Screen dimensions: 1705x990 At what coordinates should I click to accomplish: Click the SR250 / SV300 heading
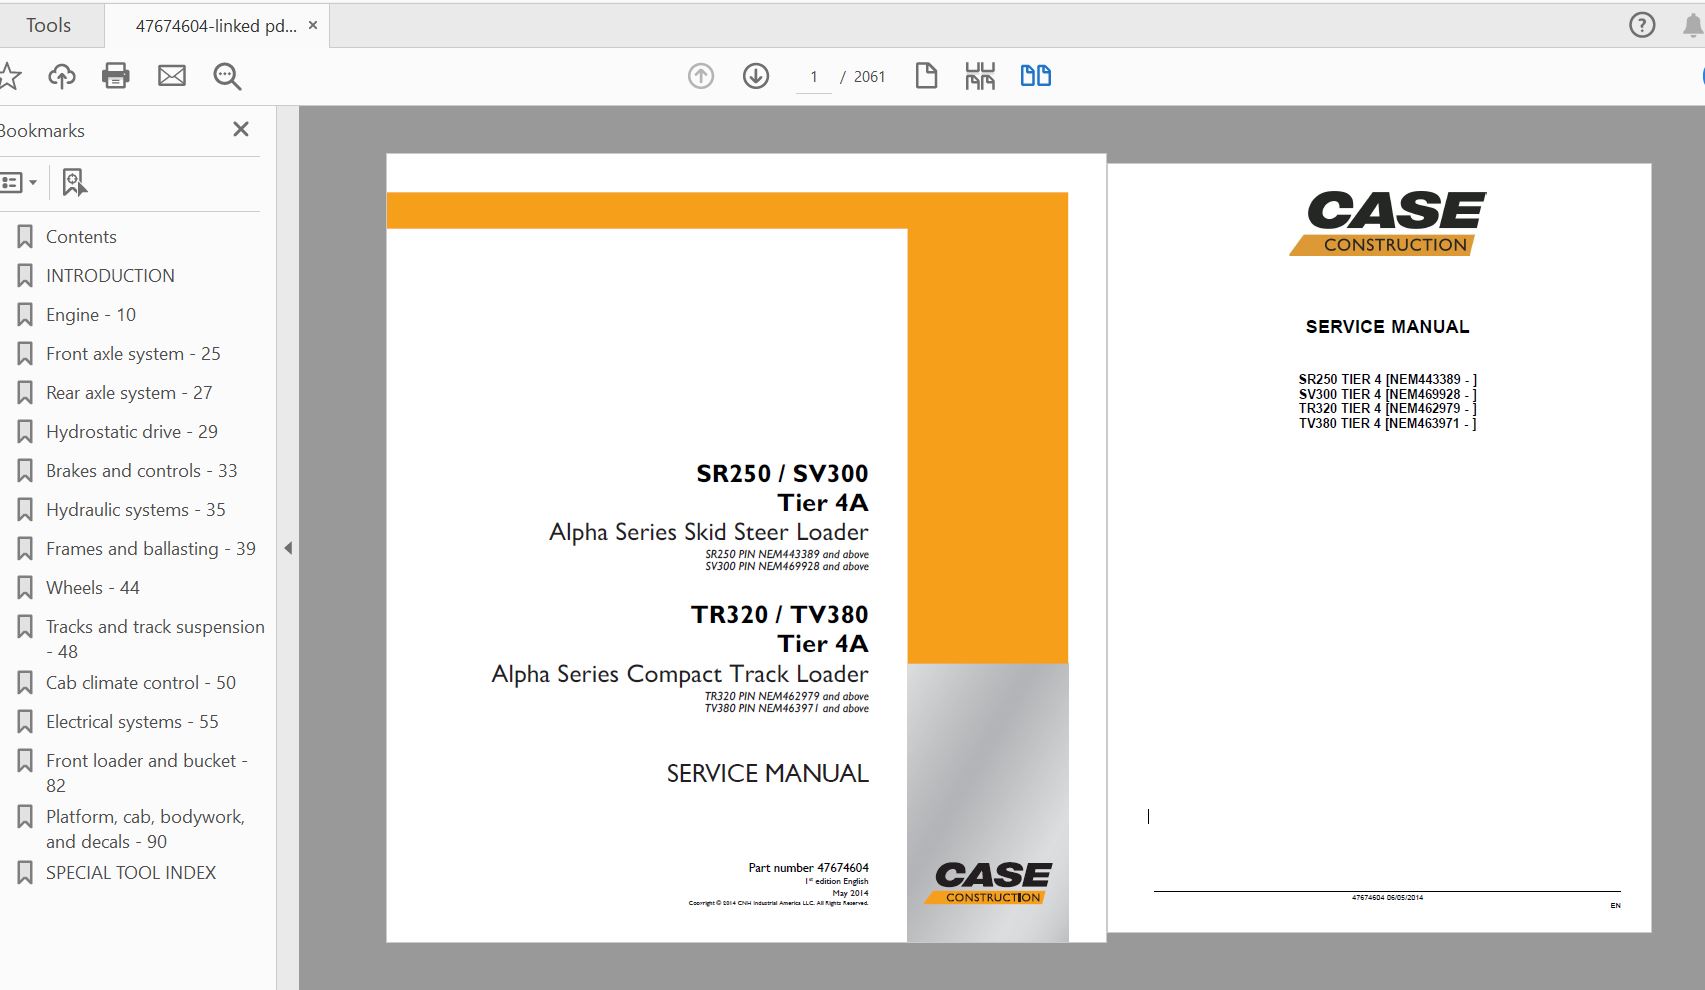[x=783, y=473]
